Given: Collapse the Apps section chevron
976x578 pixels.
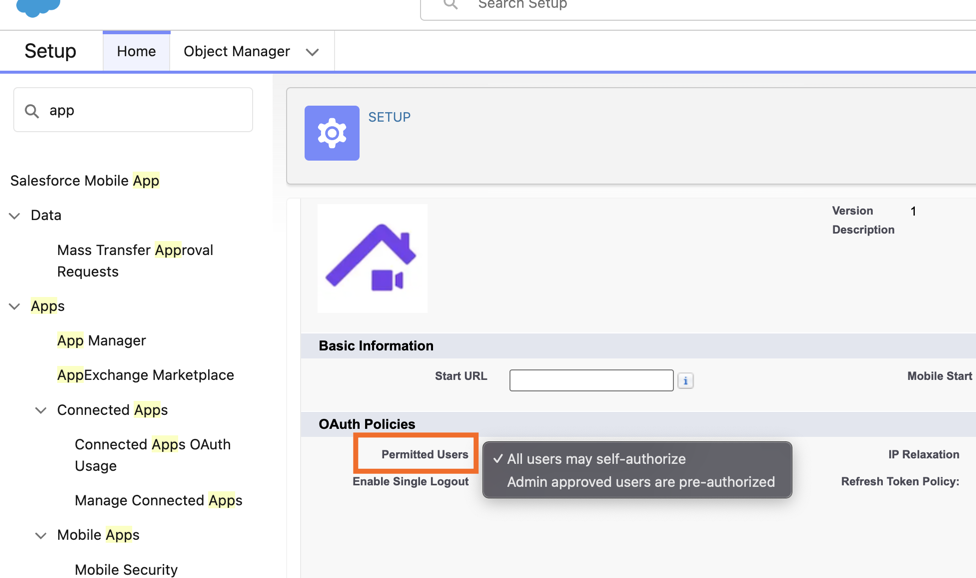Looking at the screenshot, I should pyautogui.click(x=14, y=306).
